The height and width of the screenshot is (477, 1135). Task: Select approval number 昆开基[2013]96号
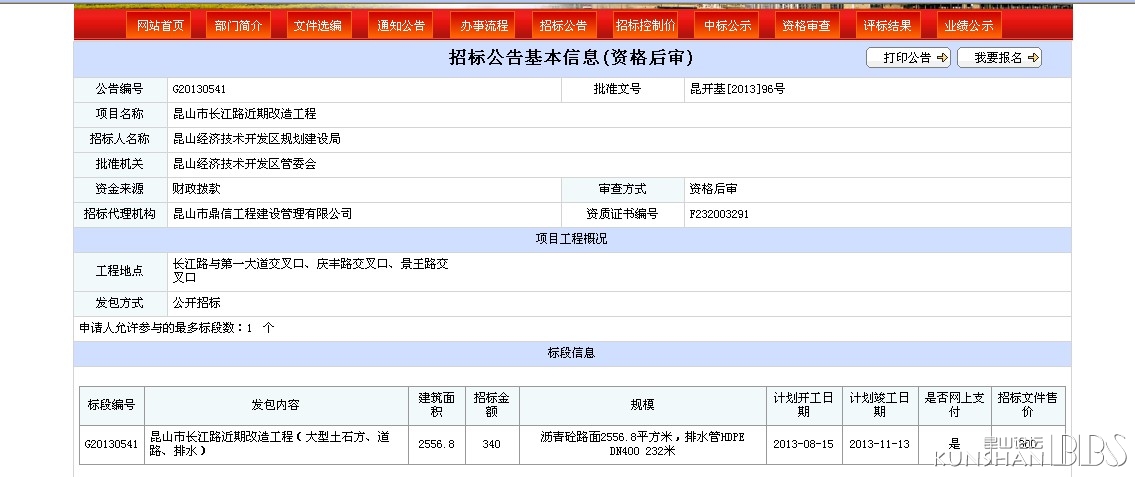[738, 89]
